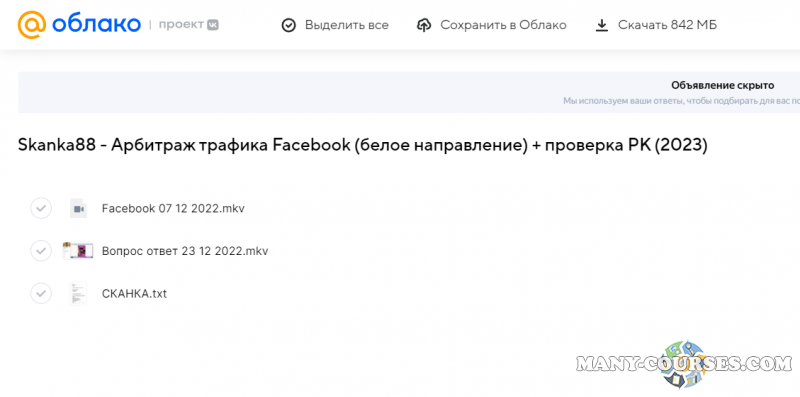800x397 pixels.
Task: Click folder title Skanka88 - Арбитраж трафика Facebook
Action: pos(363,145)
